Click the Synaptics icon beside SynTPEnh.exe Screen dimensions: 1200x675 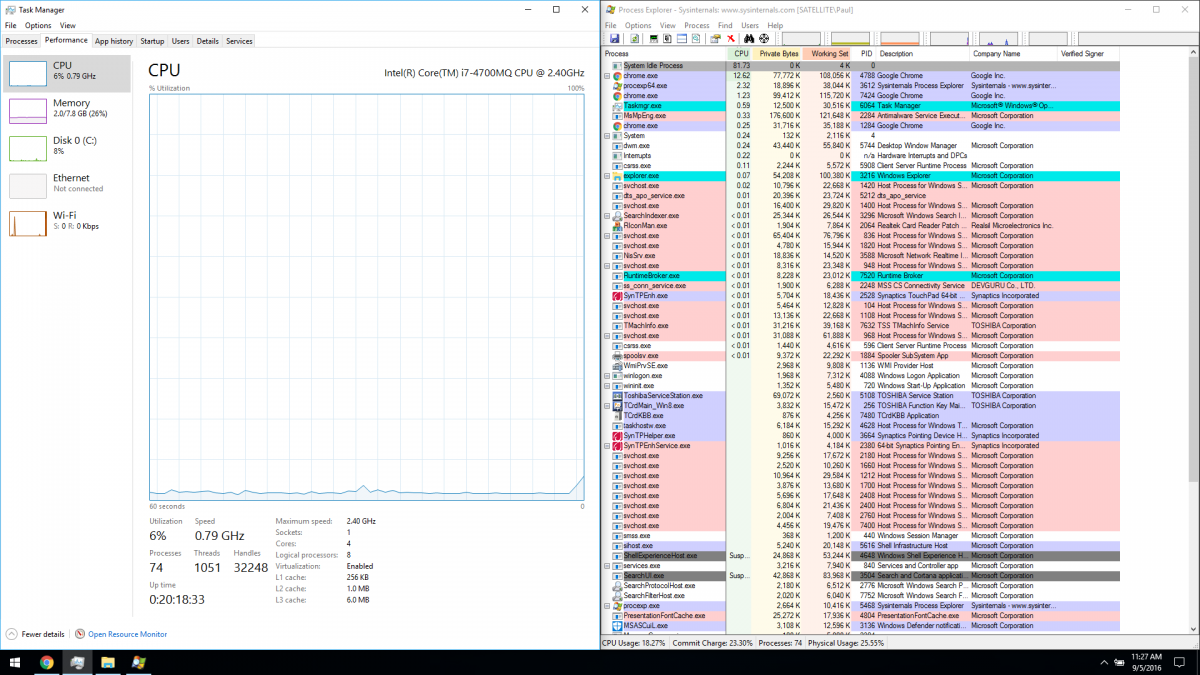(617, 296)
